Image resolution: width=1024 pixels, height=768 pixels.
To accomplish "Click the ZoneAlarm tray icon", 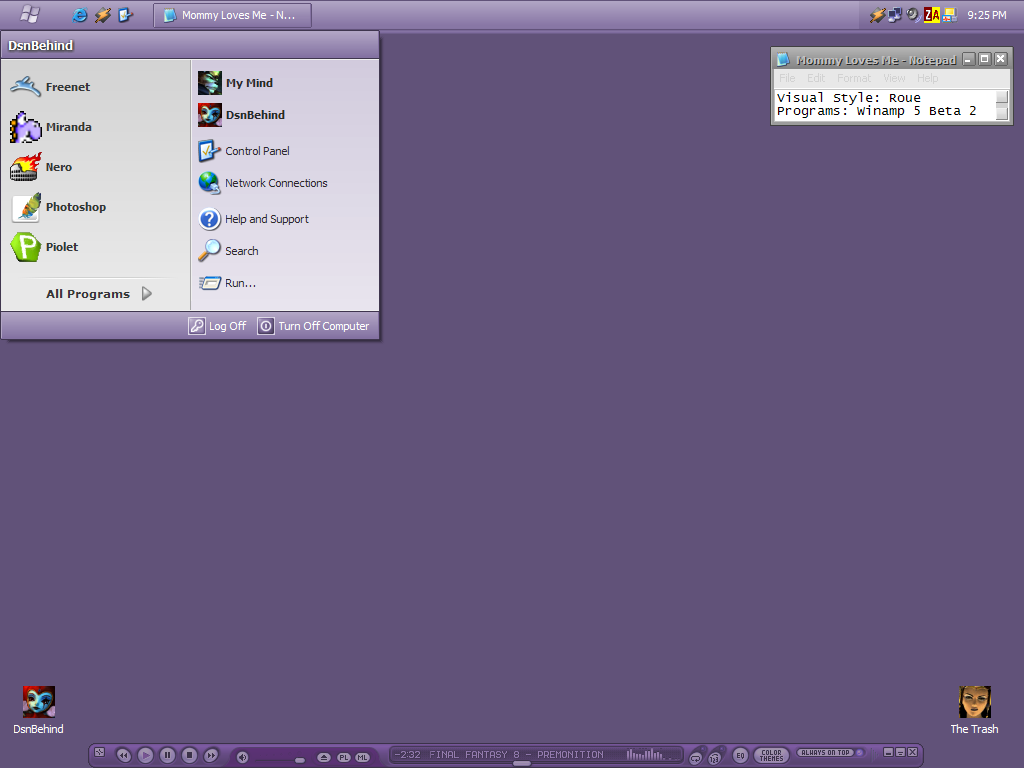I will click(x=931, y=15).
